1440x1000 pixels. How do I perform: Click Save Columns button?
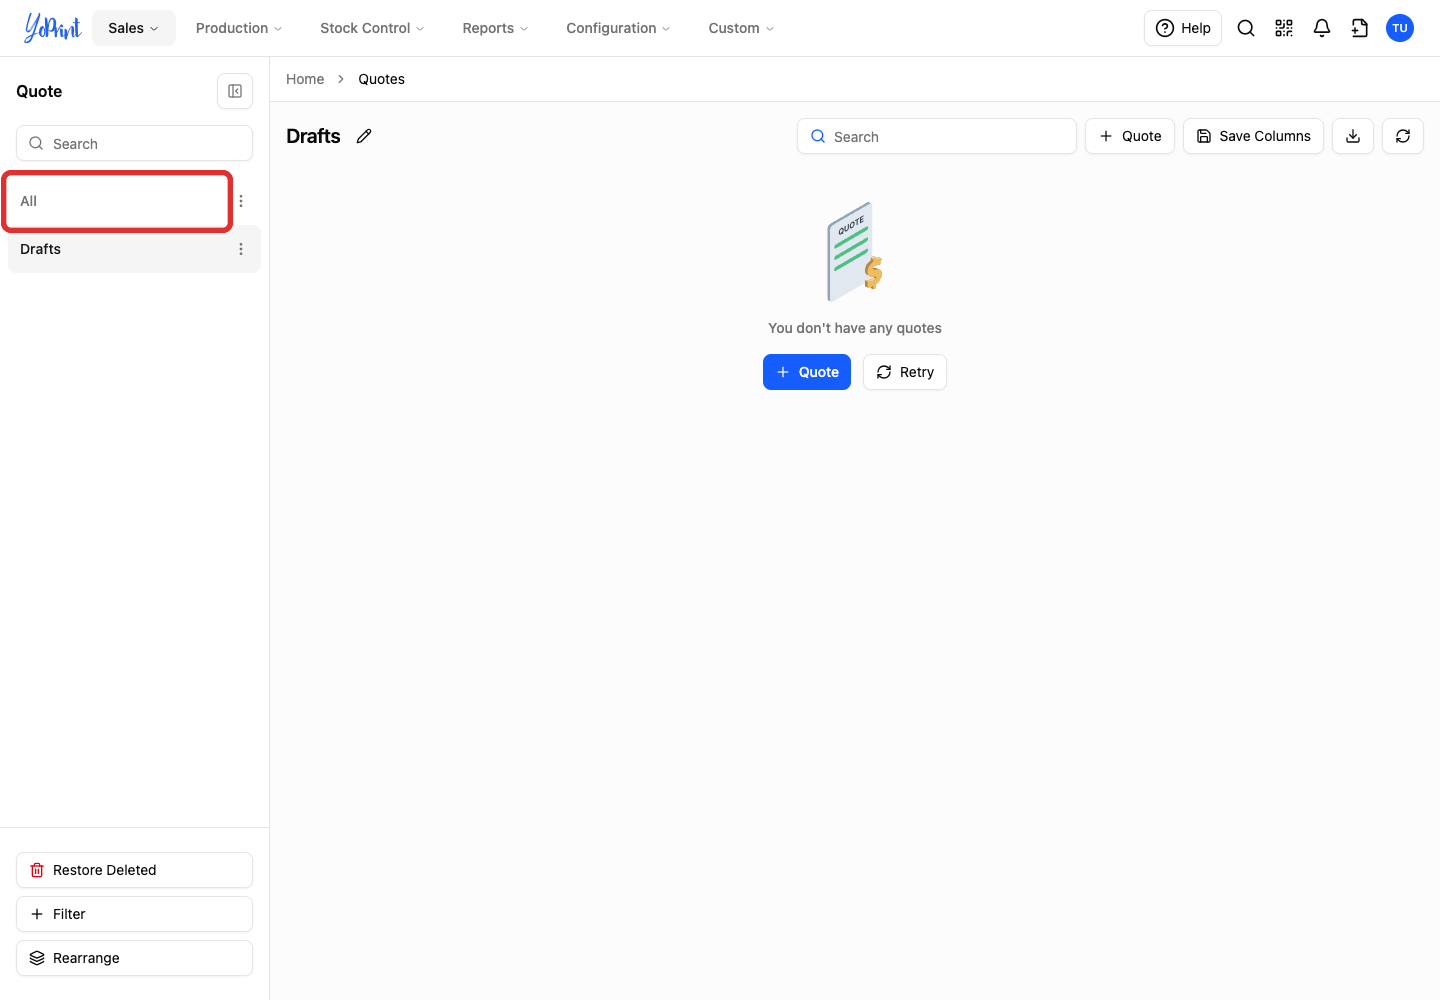pyautogui.click(x=1254, y=136)
